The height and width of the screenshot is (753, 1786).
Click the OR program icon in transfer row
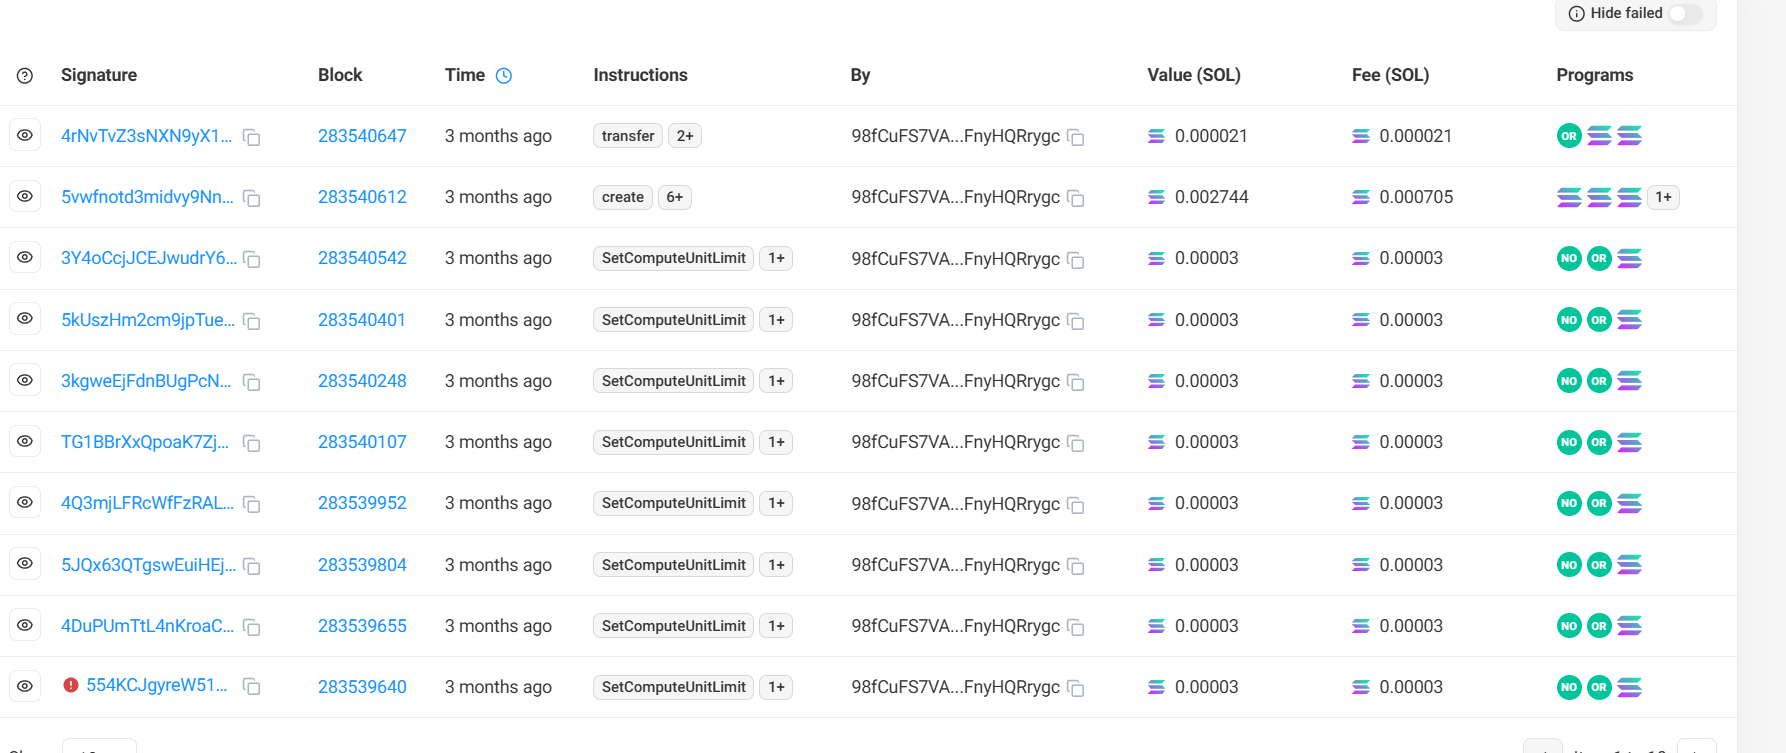1569,136
